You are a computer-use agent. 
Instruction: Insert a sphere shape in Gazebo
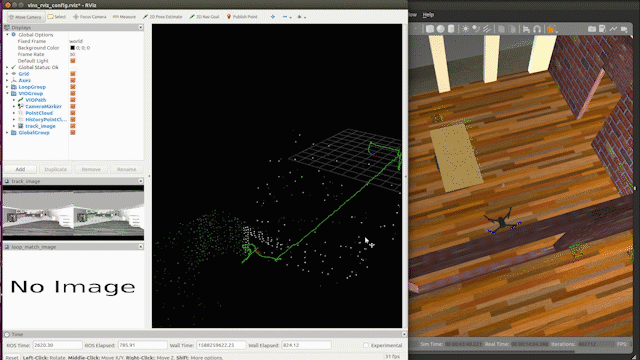[x=440, y=29]
